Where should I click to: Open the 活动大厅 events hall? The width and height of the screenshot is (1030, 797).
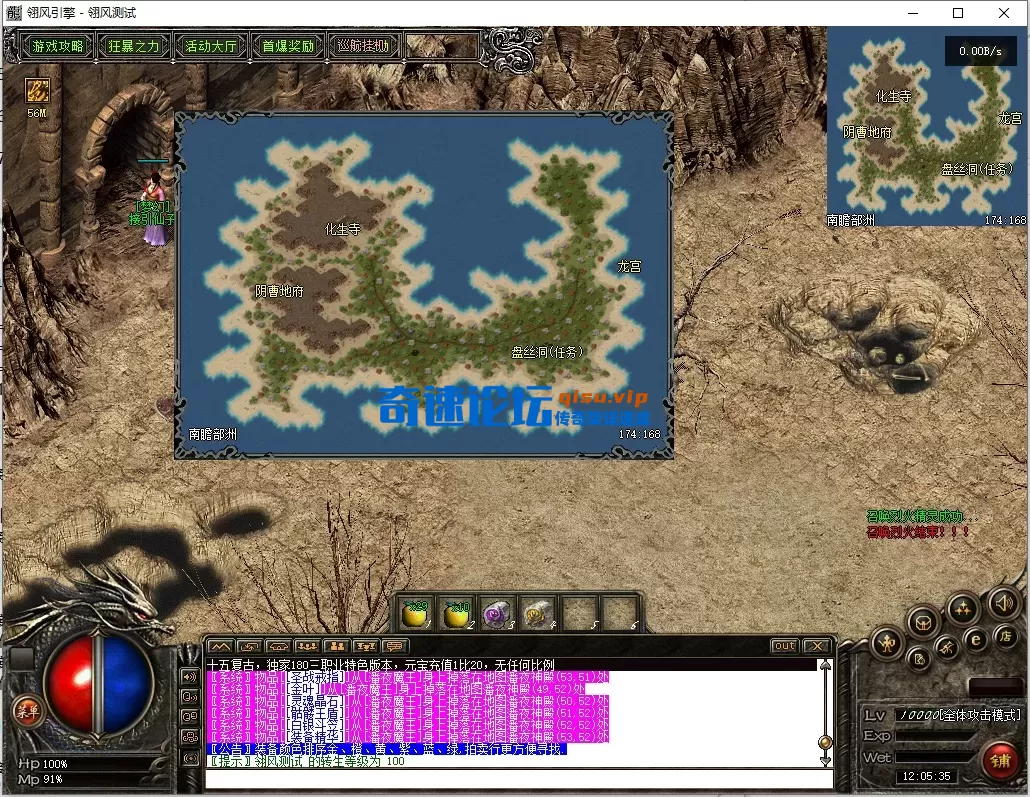pyautogui.click(x=210, y=46)
